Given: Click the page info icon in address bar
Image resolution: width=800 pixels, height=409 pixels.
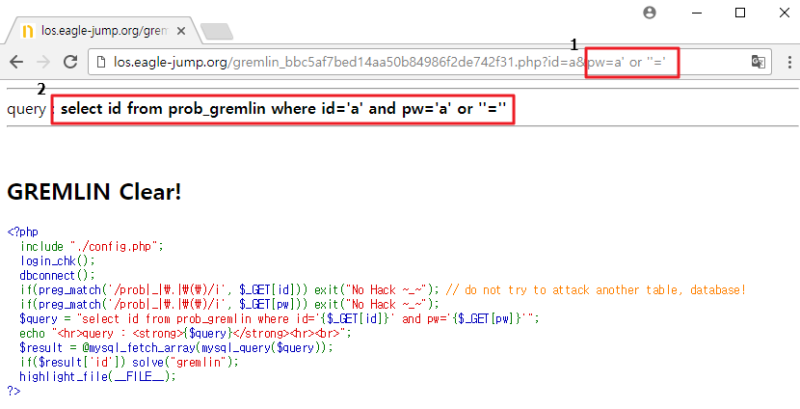Looking at the screenshot, I should [x=101, y=62].
